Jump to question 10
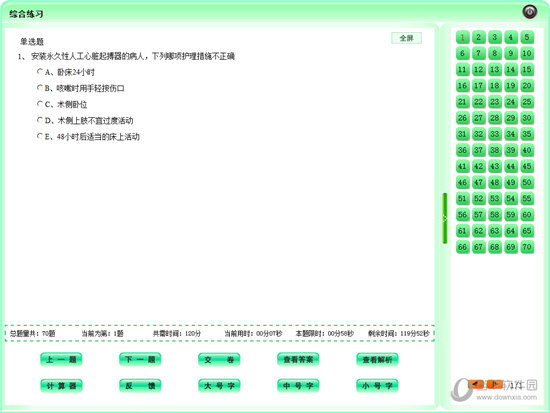The height and width of the screenshot is (413, 550). point(527,53)
